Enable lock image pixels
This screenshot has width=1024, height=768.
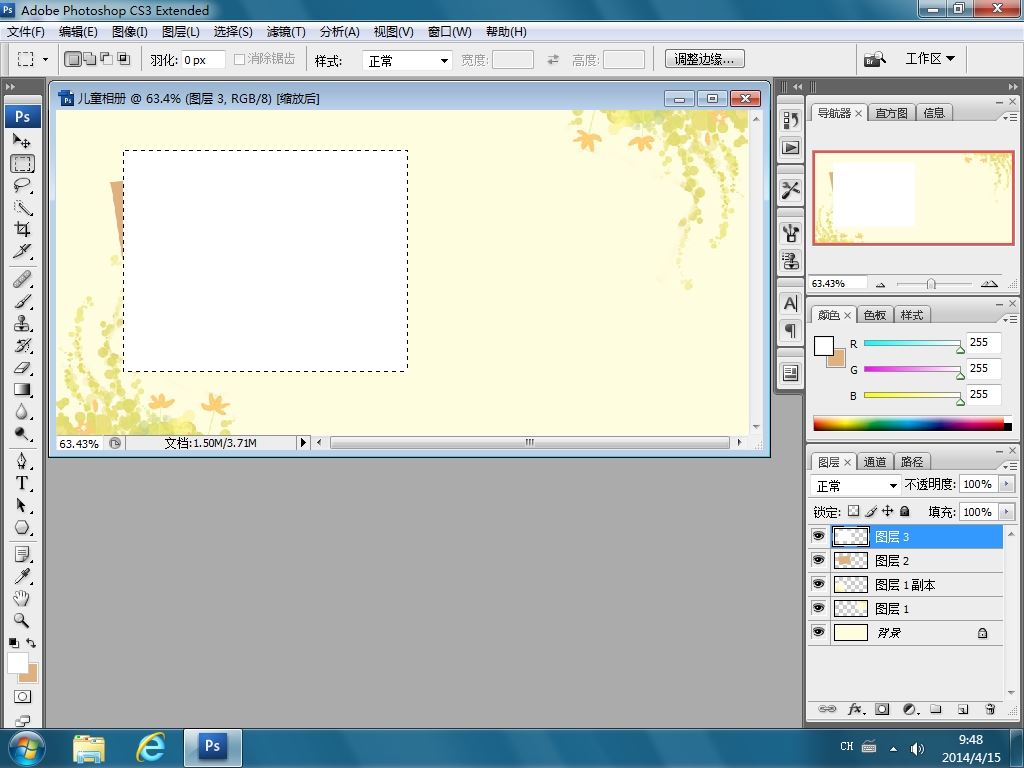tap(871, 511)
